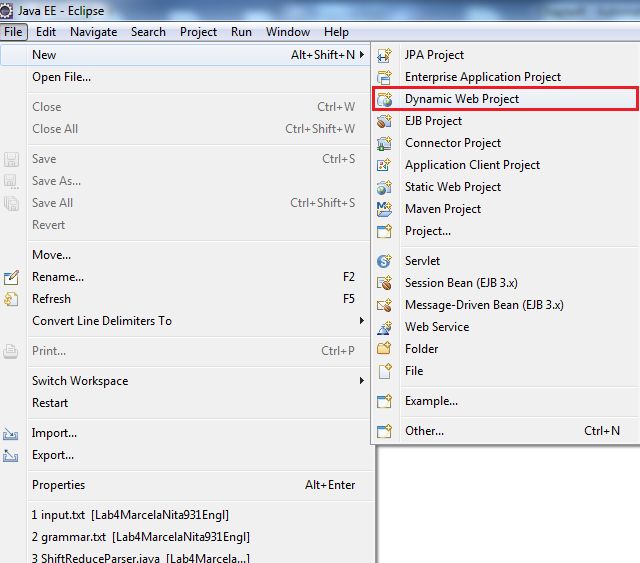Click the Static Web Project icon
The height and width of the screenshot is (563, 640).
[x=385, y=187]
